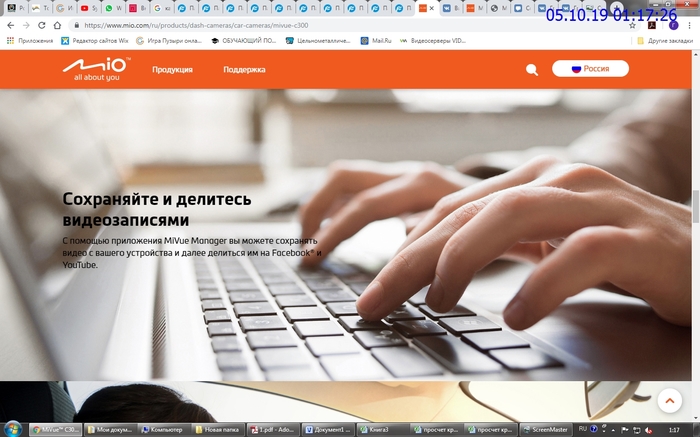The height and width of the screenshot is (437, 700).
Task: Open the Видеосерверы VID... bookmark
Action: pos(432,41)
